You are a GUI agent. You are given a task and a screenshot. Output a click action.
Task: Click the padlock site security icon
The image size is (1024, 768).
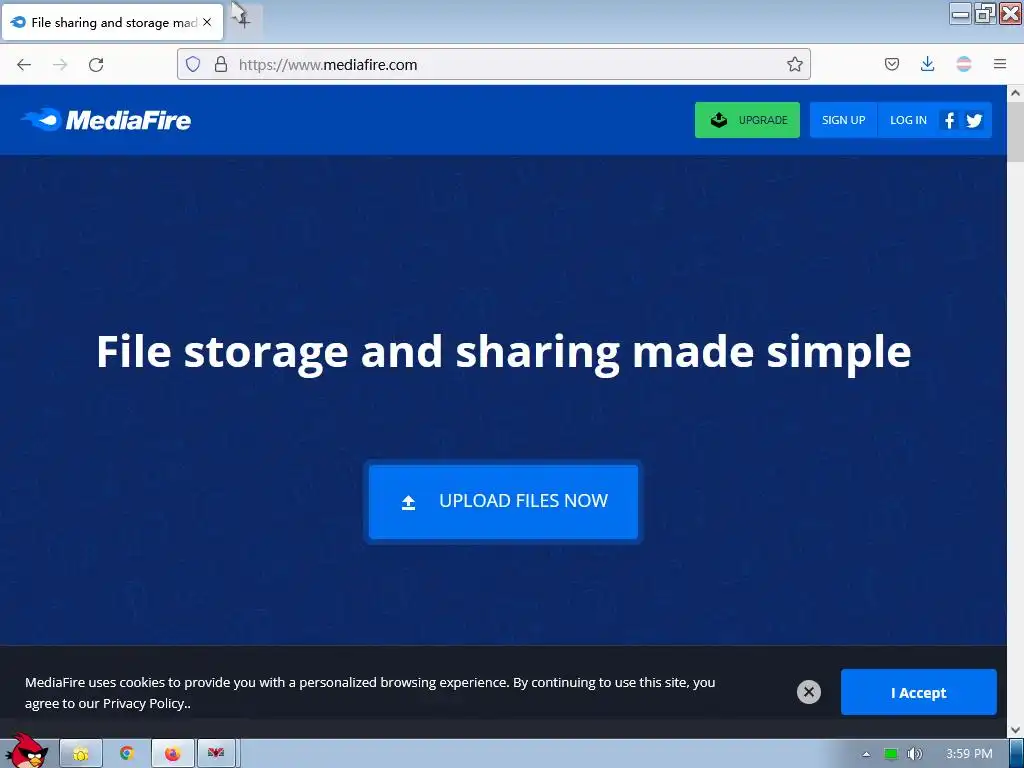coord(221,64)
